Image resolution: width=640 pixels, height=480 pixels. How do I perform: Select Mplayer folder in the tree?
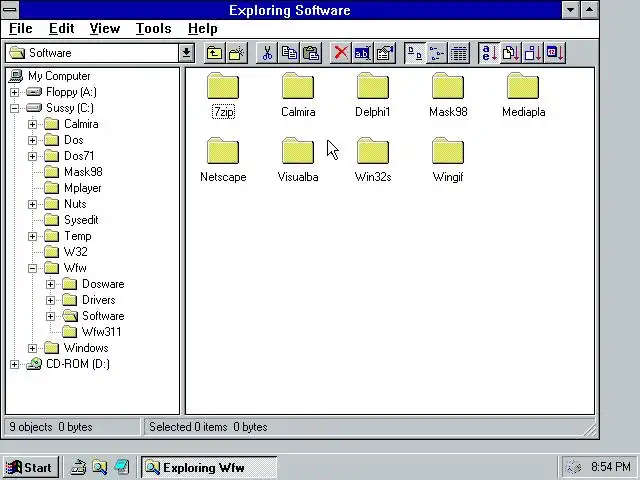[x=82, y=188]
